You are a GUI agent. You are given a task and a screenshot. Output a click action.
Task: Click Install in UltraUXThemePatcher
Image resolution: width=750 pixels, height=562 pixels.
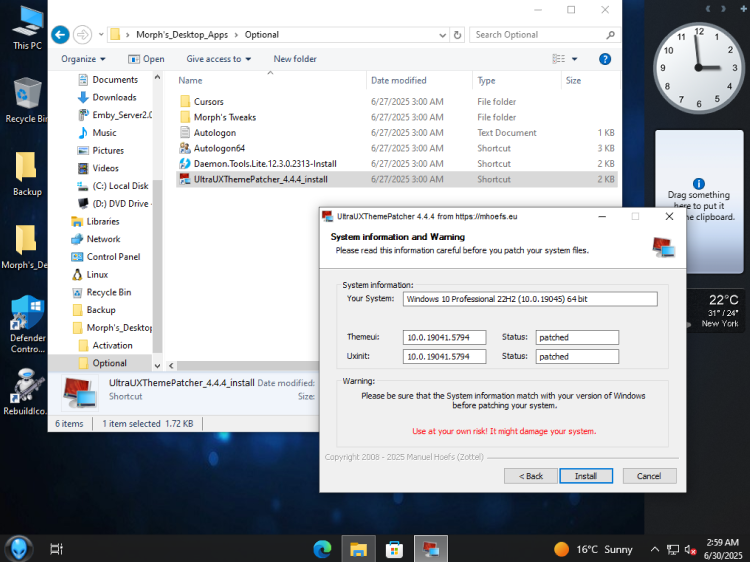coord(586,476)
